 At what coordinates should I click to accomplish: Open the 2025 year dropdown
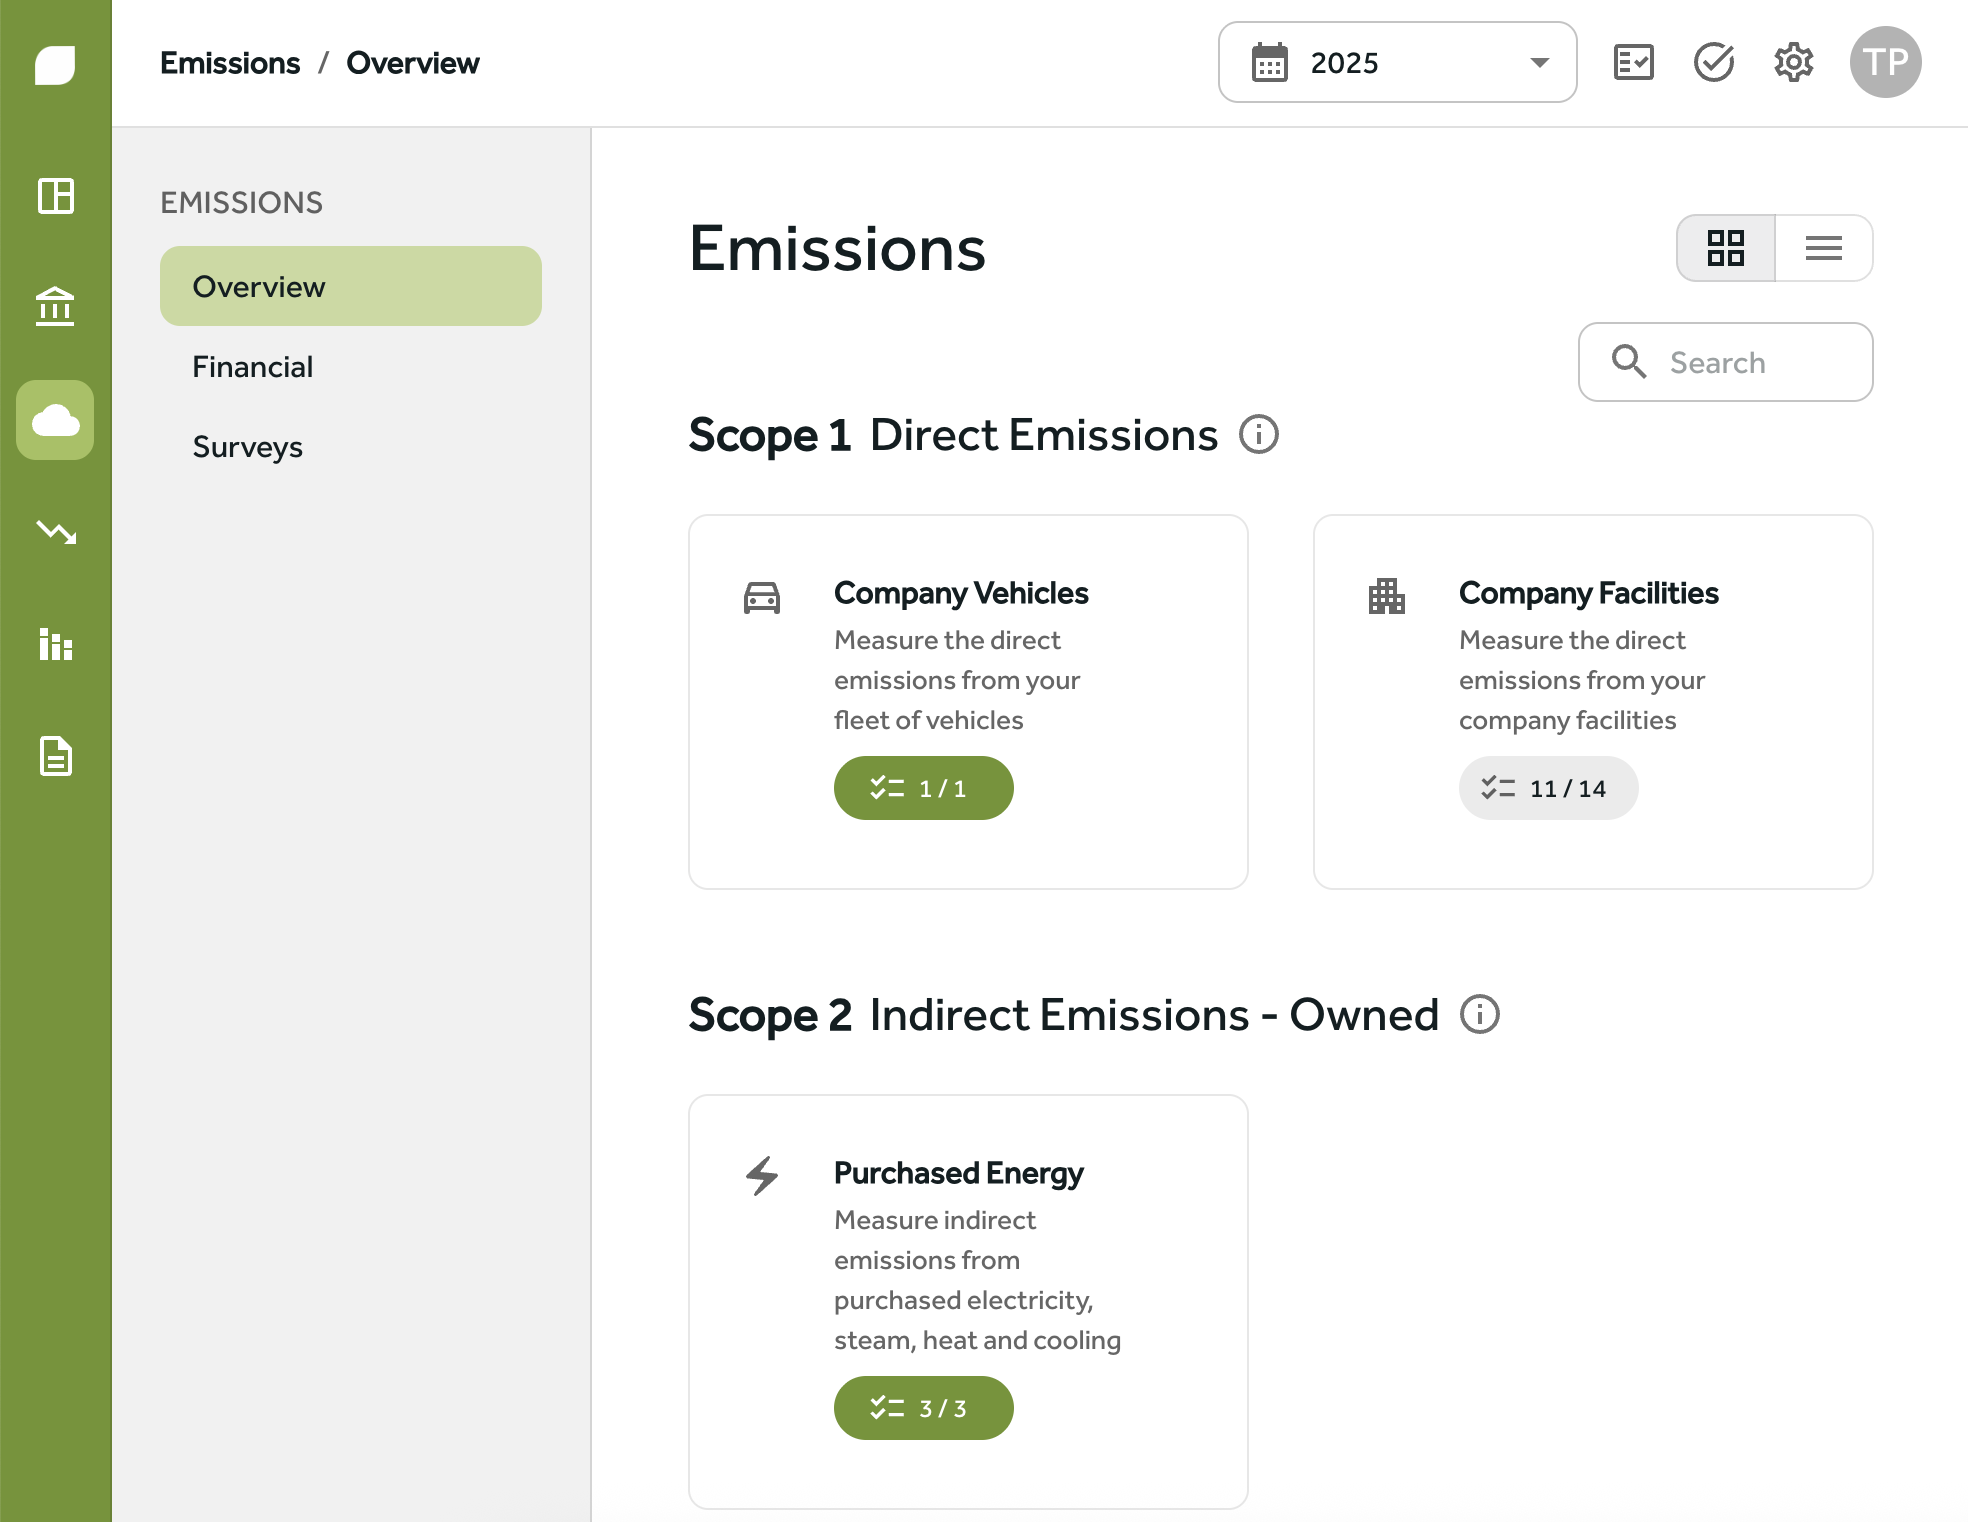[x=1397, y=62]
